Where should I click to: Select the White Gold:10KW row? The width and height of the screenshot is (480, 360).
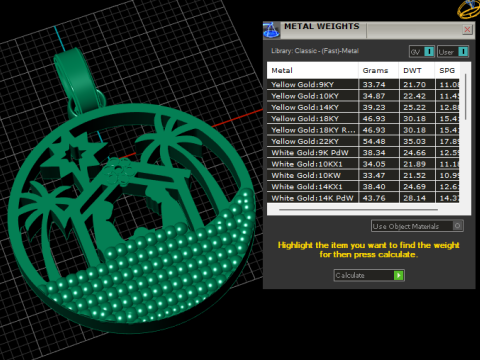(x=363, y=175)
